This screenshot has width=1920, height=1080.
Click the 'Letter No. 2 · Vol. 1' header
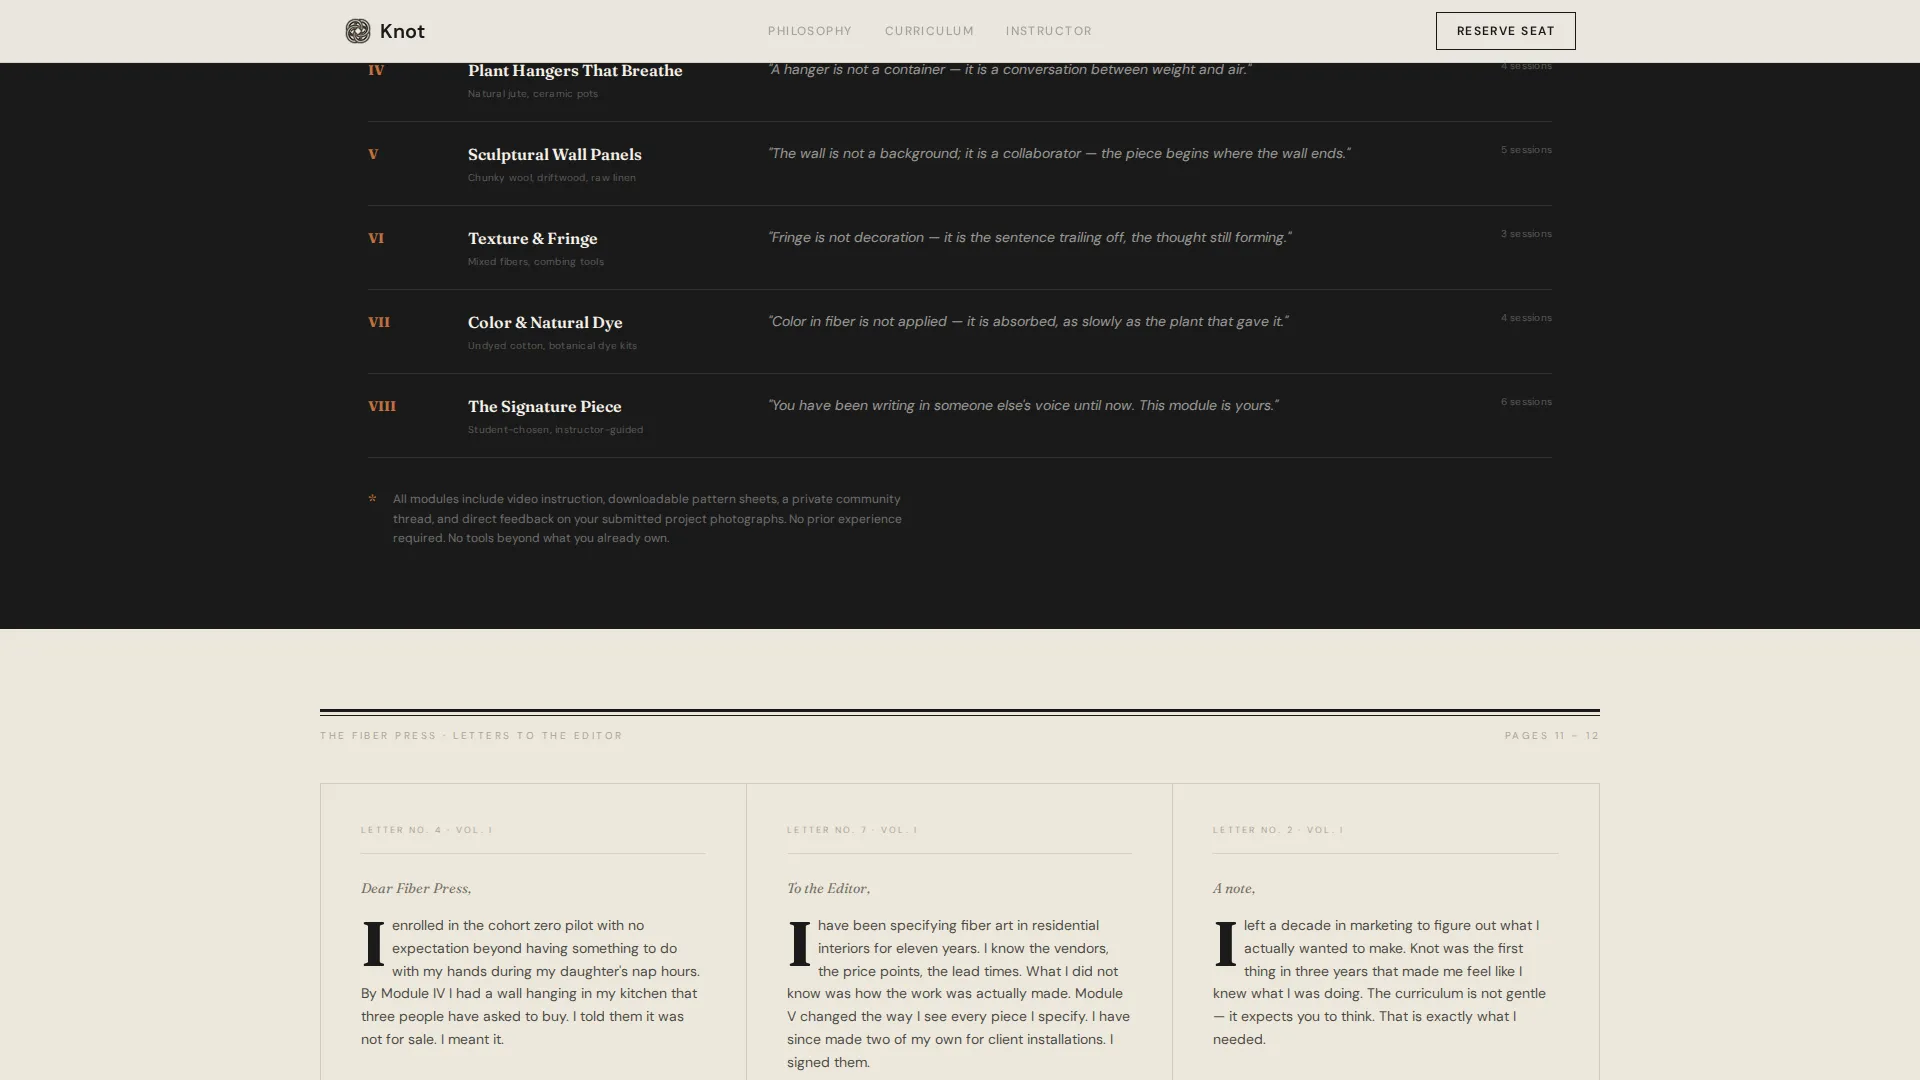1278,830
